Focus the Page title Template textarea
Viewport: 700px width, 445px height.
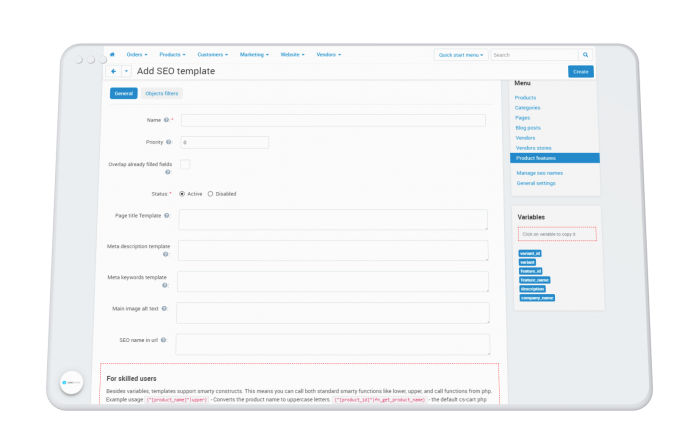(x=333, y=220)
